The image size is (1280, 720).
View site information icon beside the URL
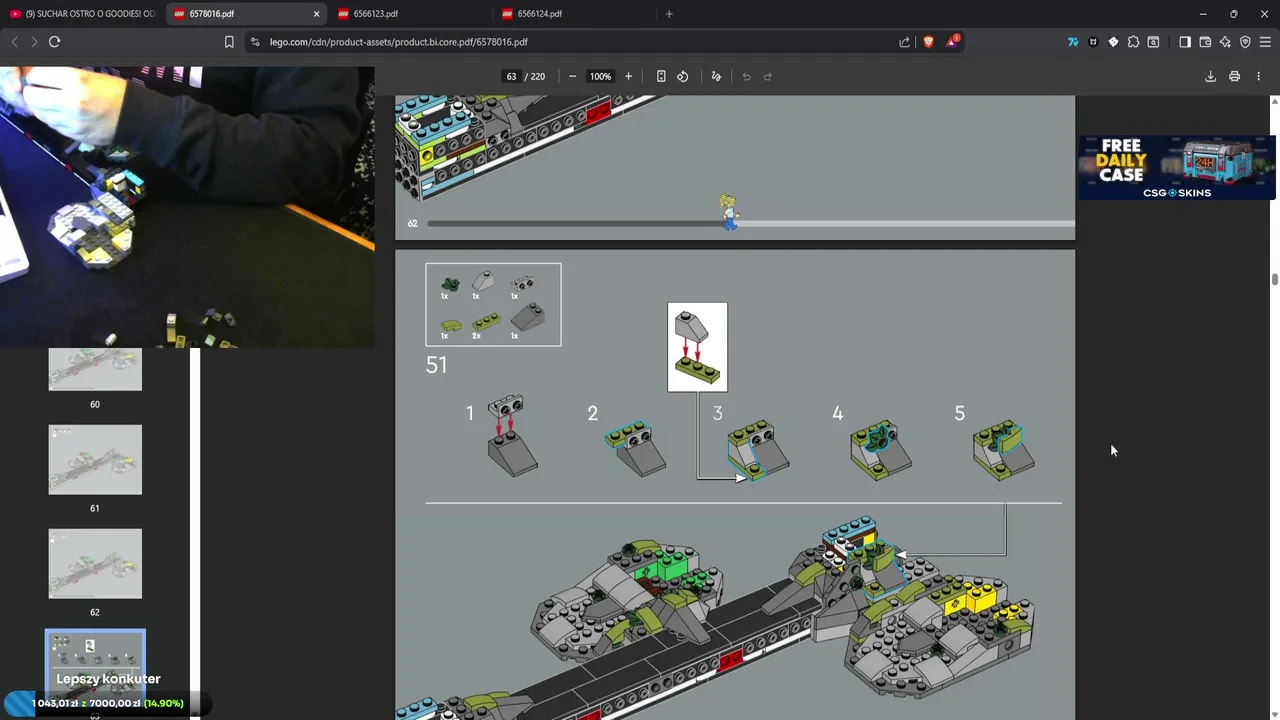255,42
